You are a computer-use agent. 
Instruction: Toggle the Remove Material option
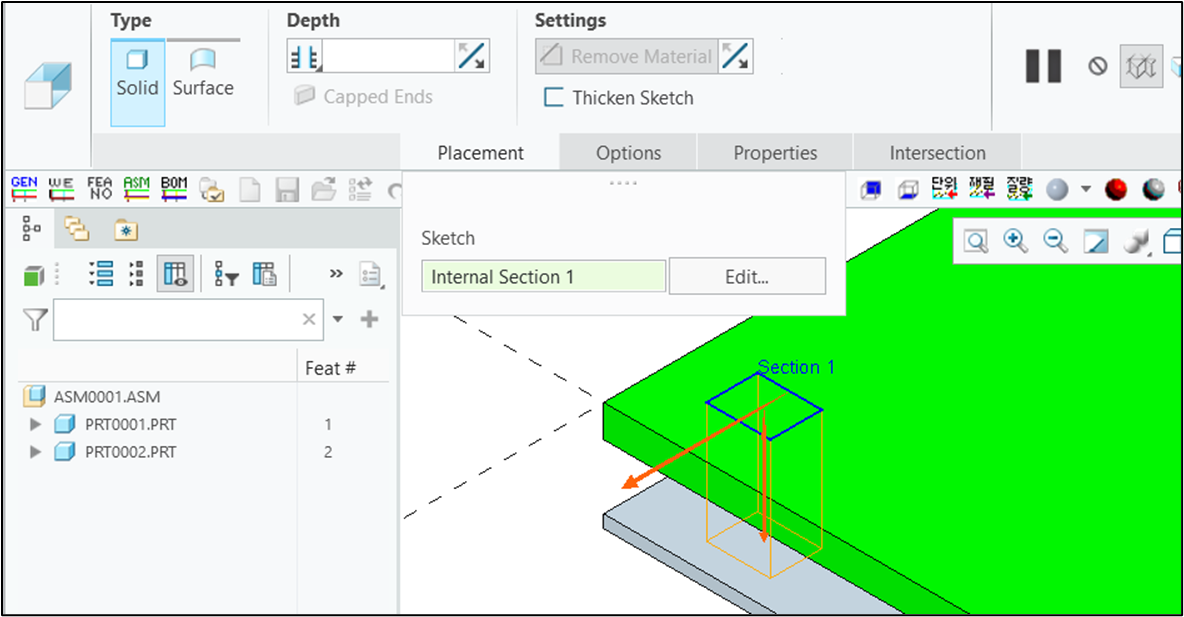pyautogui.click(x=627, y=57)
